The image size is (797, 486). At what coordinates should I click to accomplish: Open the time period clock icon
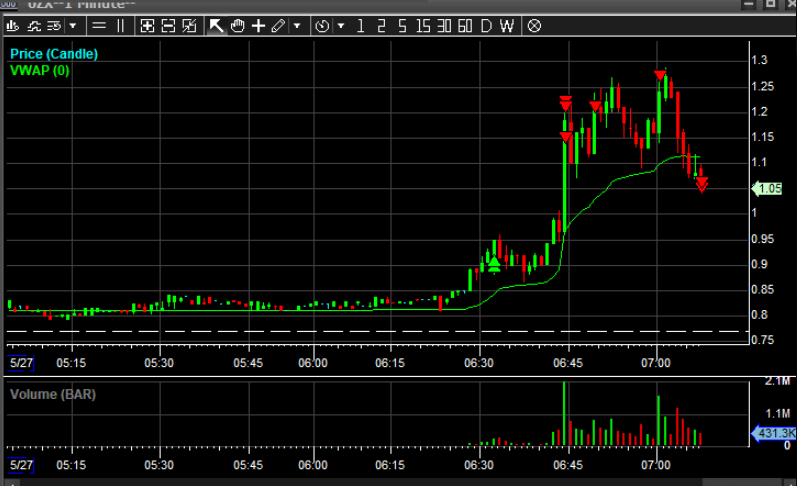[322, 25]
